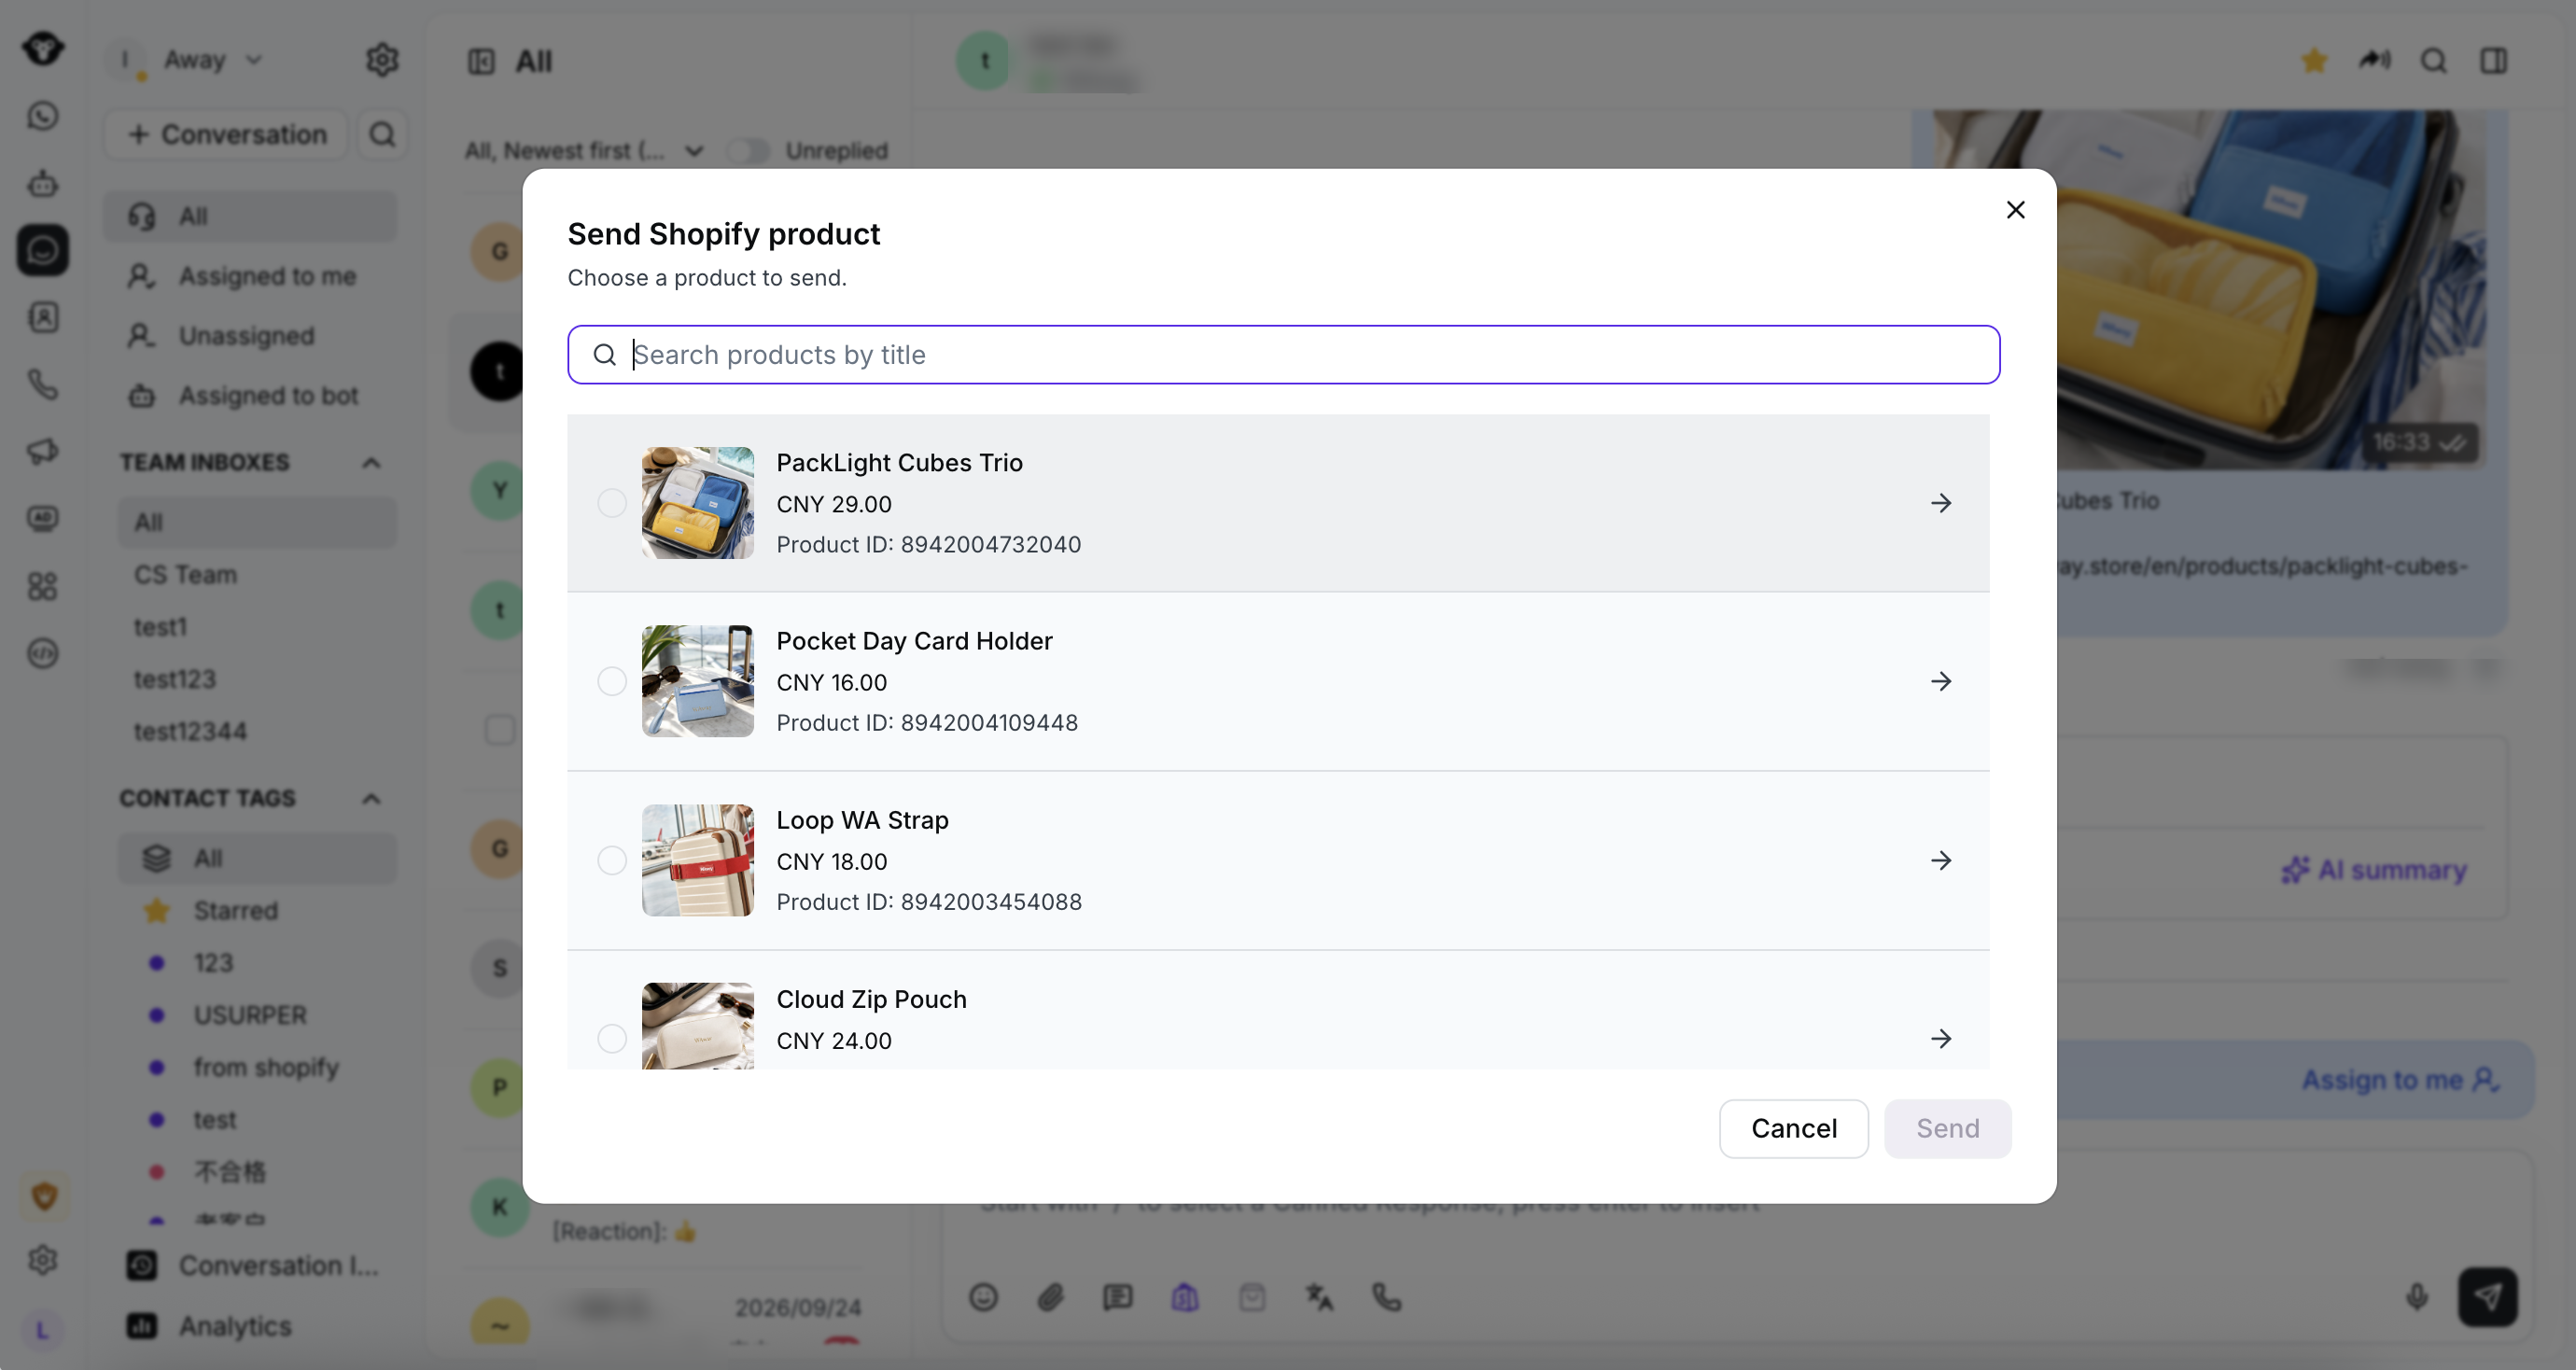Open the Away status dropdown
Screen dimensions: 2576x1370
[x=213, y=60]
